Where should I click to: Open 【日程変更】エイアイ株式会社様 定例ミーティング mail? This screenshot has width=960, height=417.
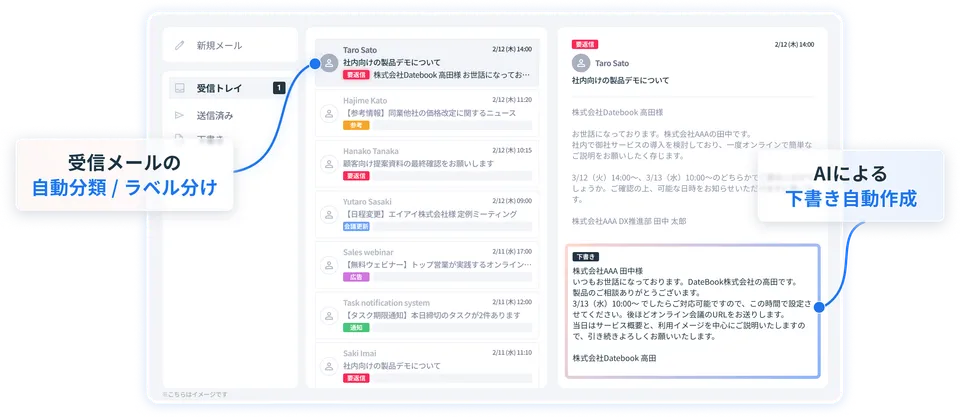(427, 214)
